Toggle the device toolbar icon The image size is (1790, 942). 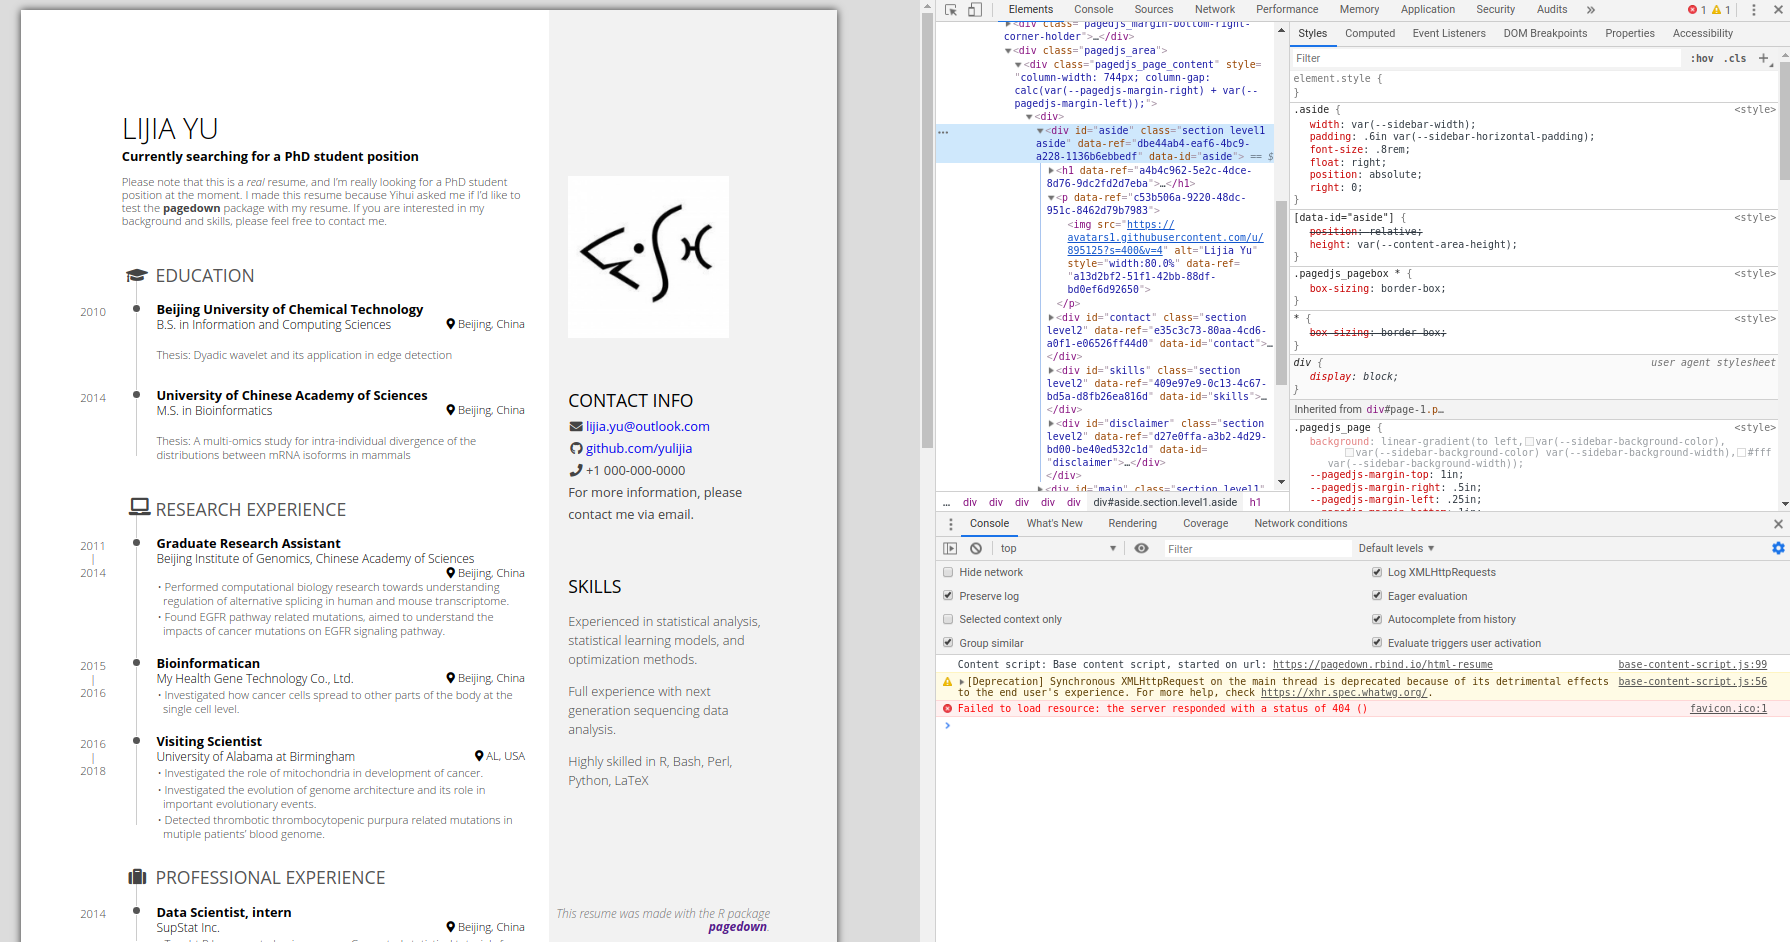[975, 10]
